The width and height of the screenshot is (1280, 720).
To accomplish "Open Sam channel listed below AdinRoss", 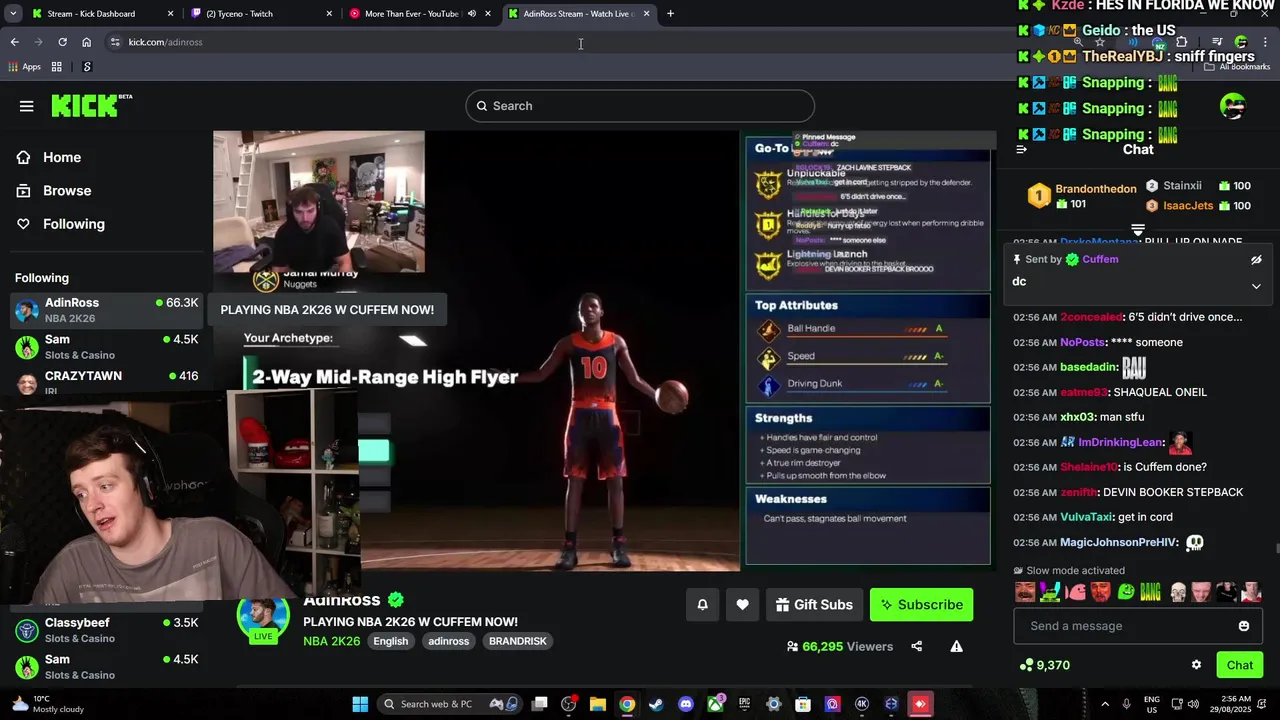I will 106,346.
